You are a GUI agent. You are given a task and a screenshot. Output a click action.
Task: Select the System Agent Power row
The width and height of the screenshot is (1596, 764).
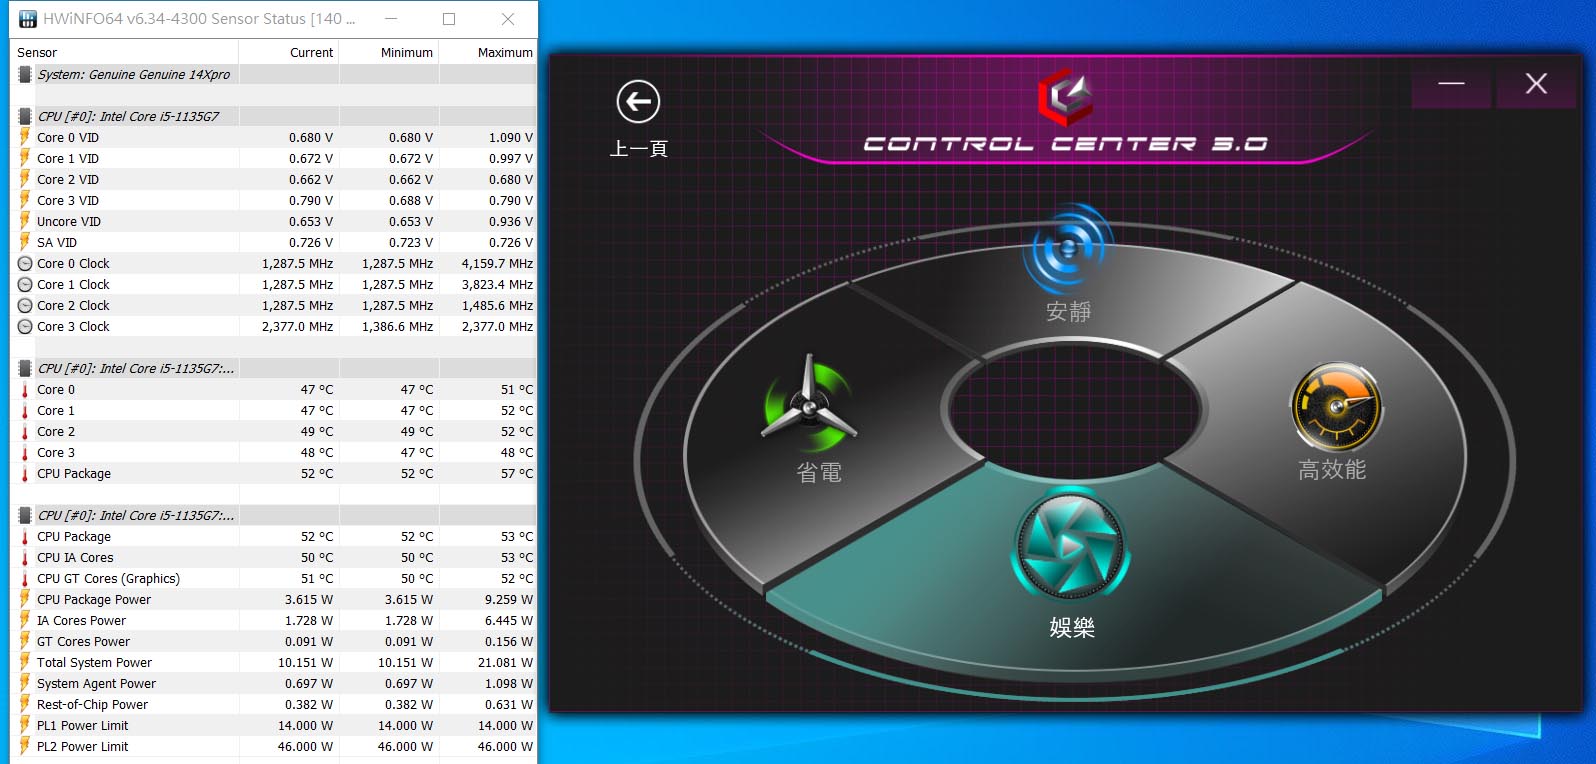275,684
